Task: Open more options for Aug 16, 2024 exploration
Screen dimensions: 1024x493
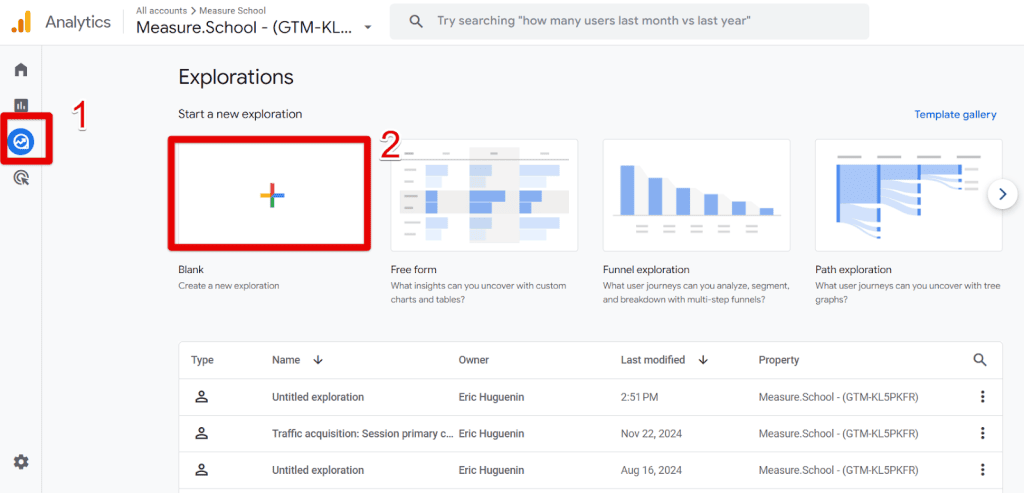Action: (982, 470)
